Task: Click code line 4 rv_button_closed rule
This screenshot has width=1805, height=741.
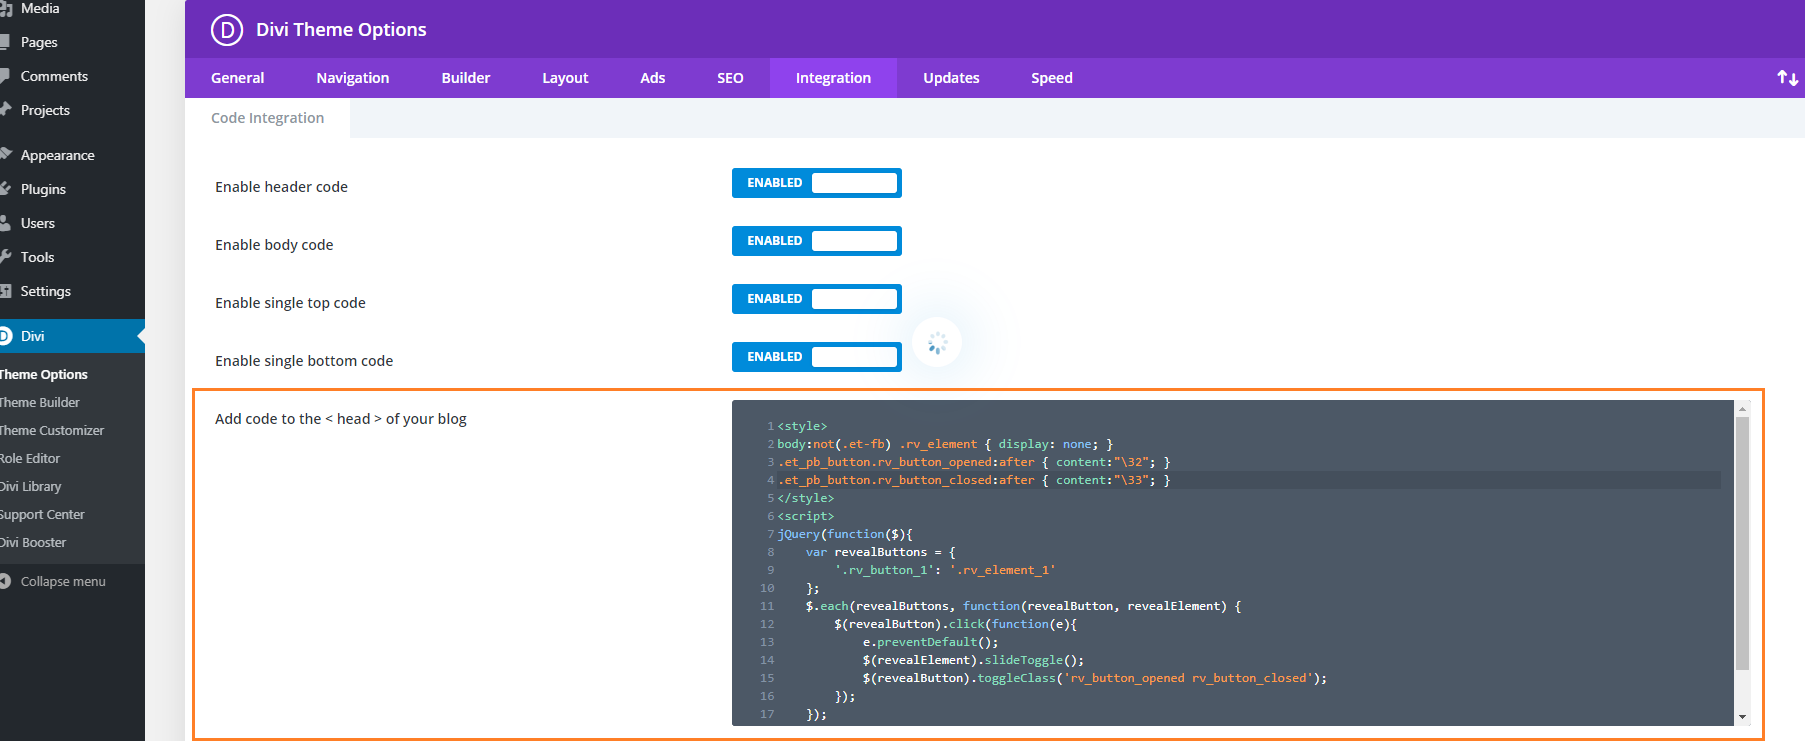Action: point(974,480)
